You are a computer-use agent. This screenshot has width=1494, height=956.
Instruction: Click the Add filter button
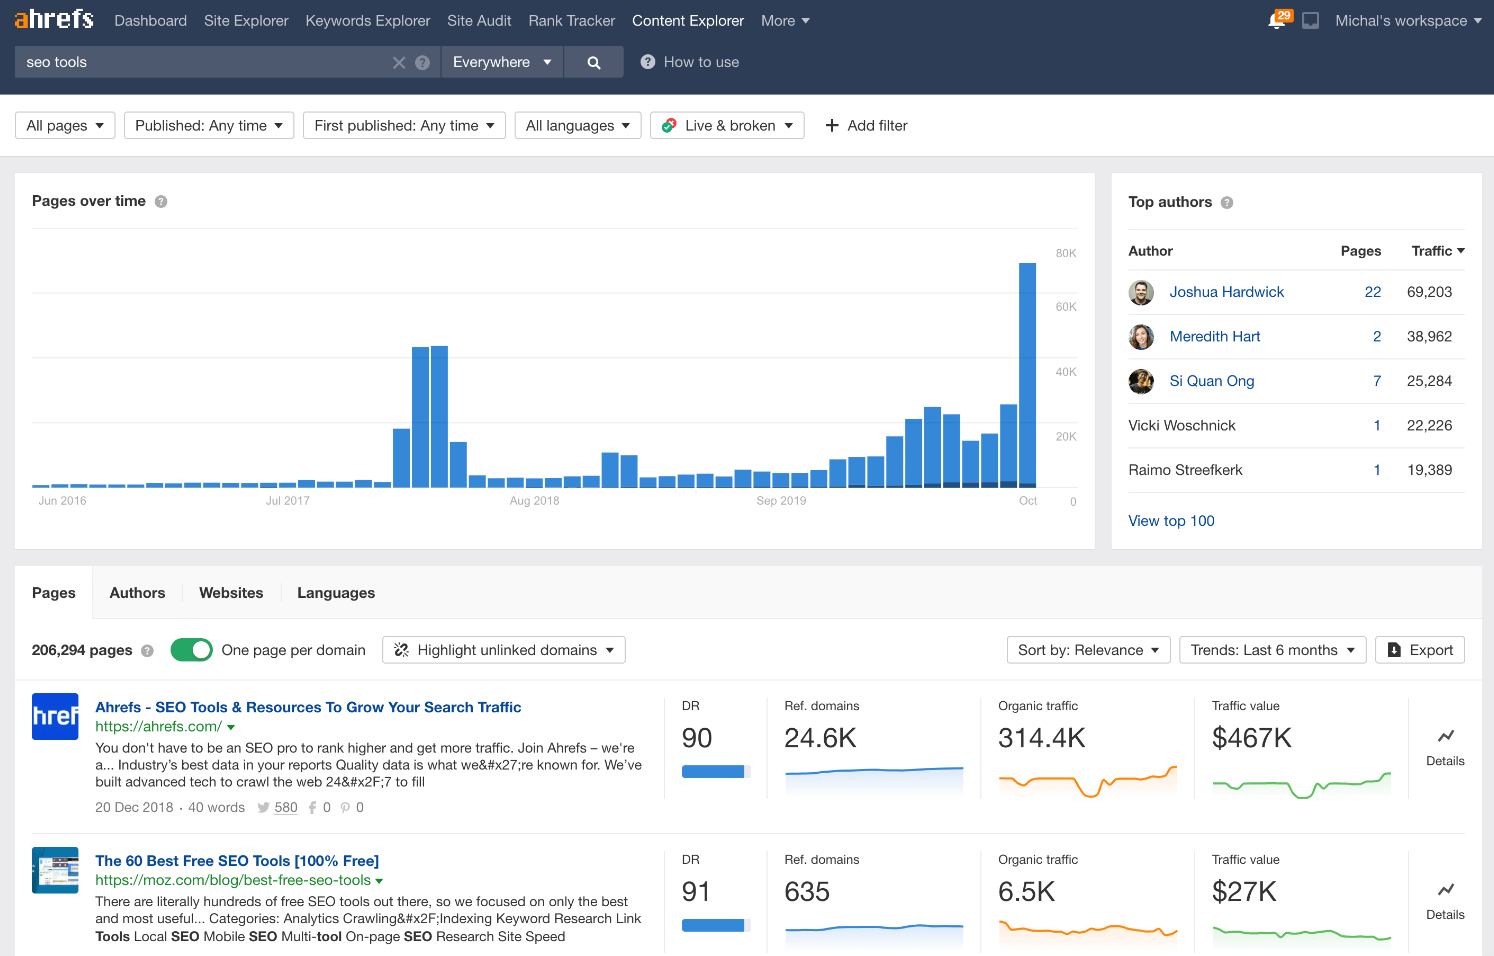[866, 125]
